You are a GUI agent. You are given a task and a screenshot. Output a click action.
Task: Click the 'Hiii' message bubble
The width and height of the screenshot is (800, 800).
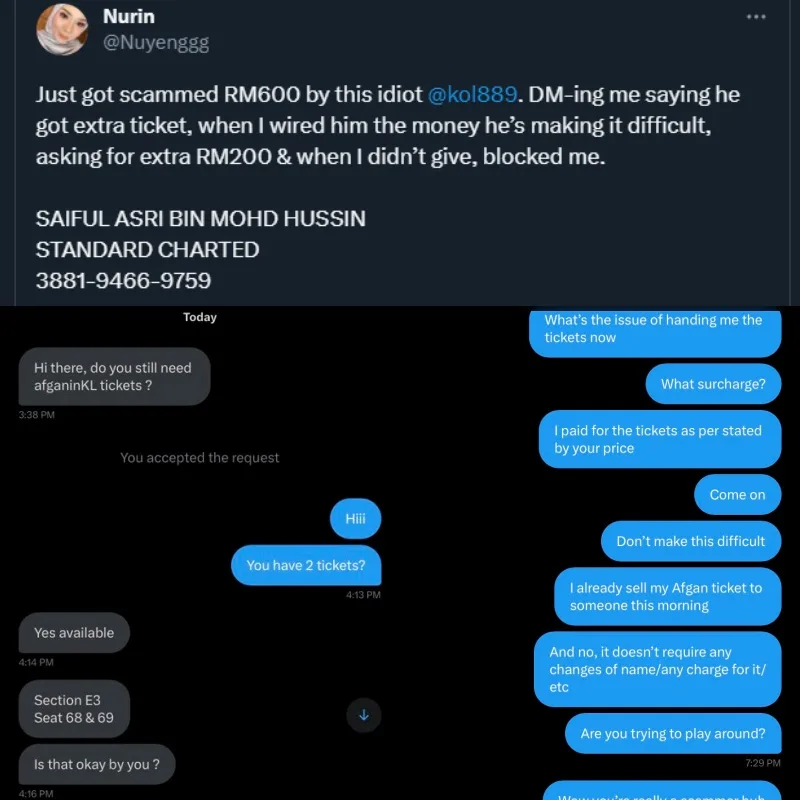click(x=356, y=519)
